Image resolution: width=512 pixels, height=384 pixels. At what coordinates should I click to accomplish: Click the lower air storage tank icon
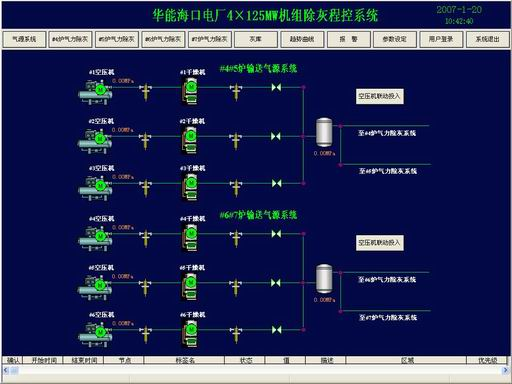click(x=324, y=279)
